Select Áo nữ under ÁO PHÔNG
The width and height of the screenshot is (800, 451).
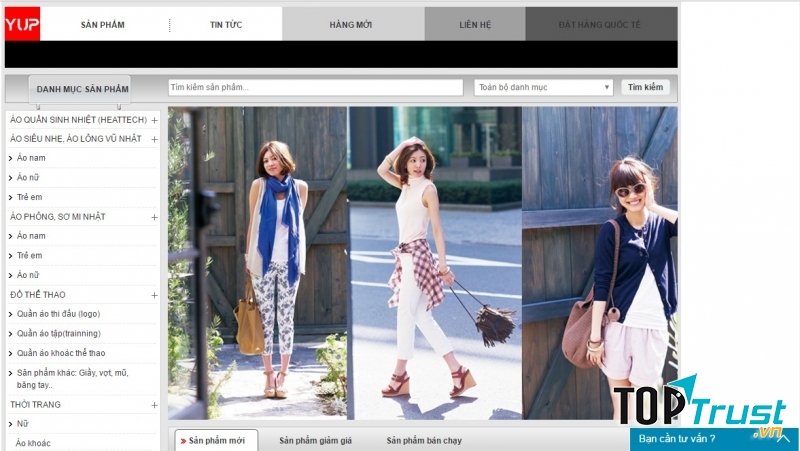tap(28, 275)
